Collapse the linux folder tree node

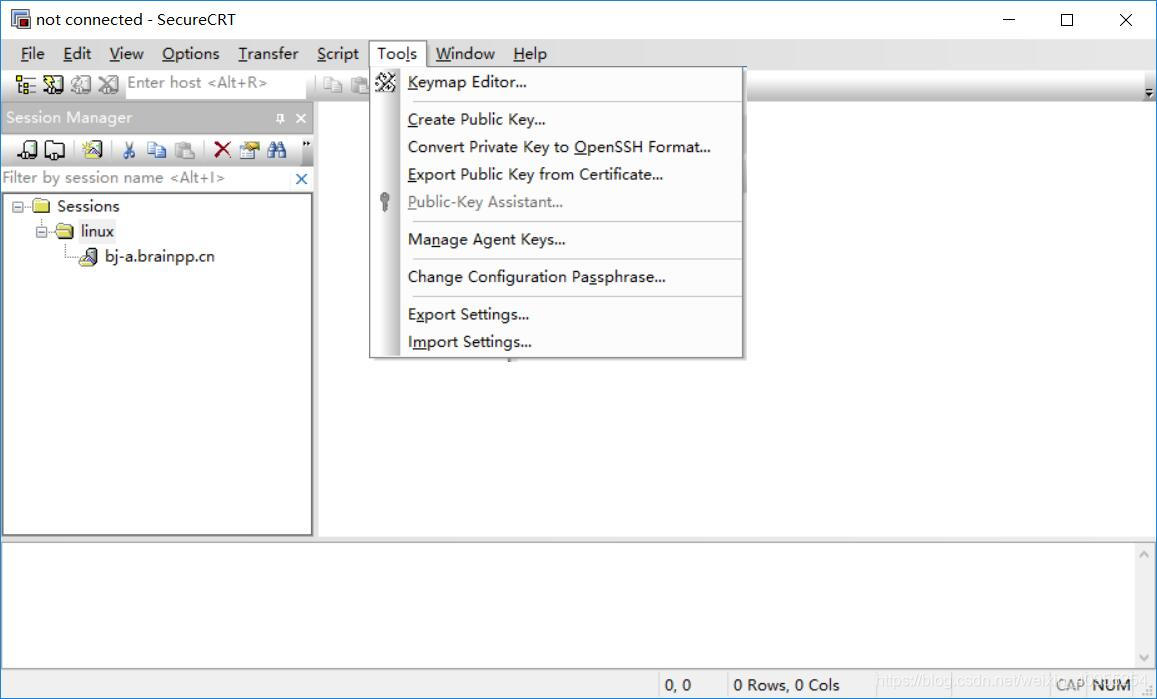click(x=41, y=232)
